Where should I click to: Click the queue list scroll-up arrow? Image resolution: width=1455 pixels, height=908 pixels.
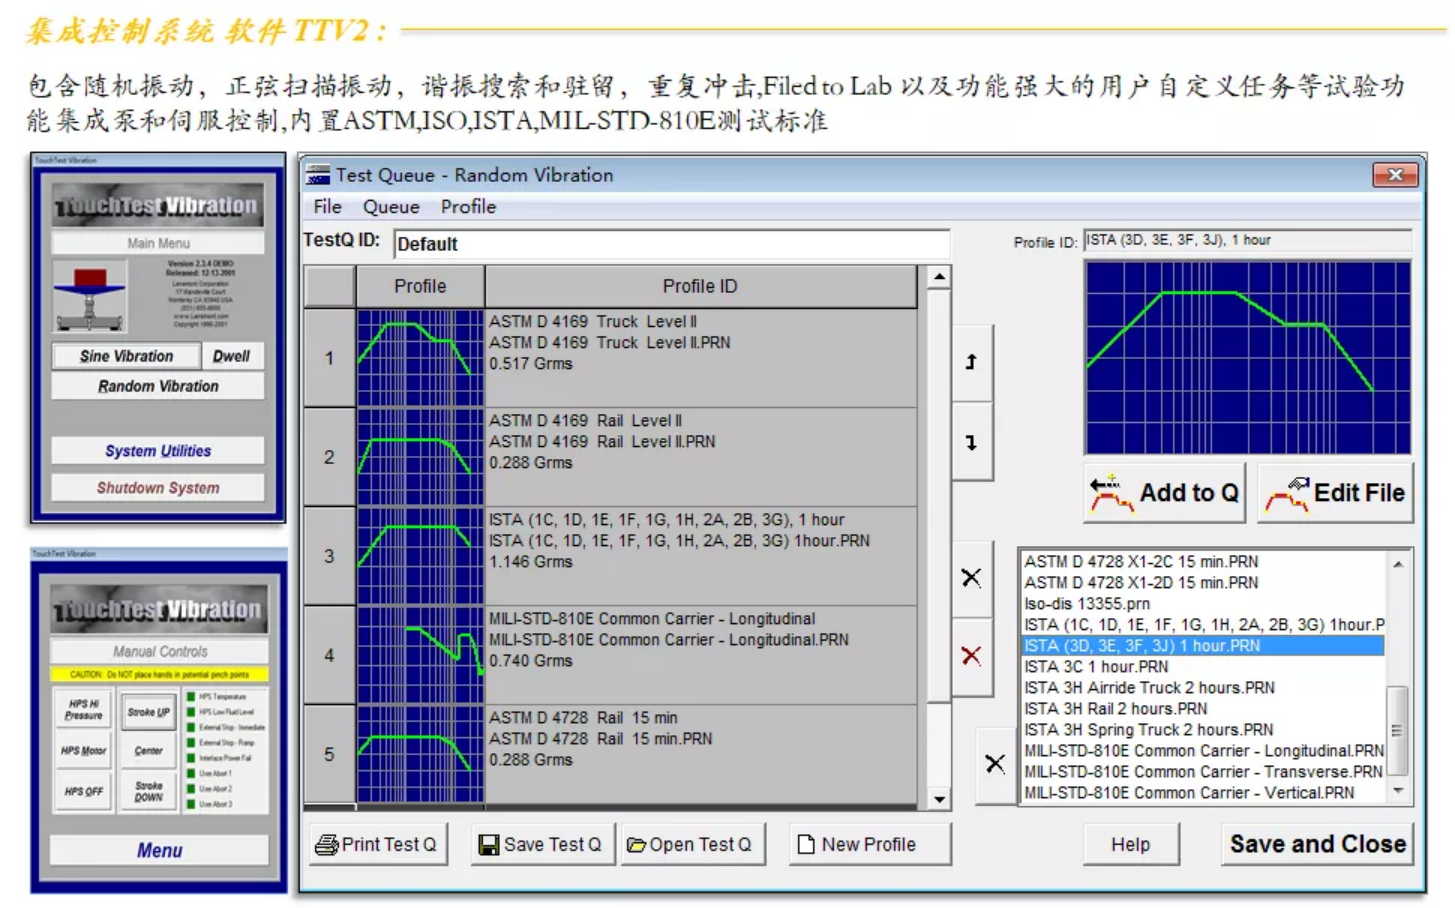coord(939,277)
